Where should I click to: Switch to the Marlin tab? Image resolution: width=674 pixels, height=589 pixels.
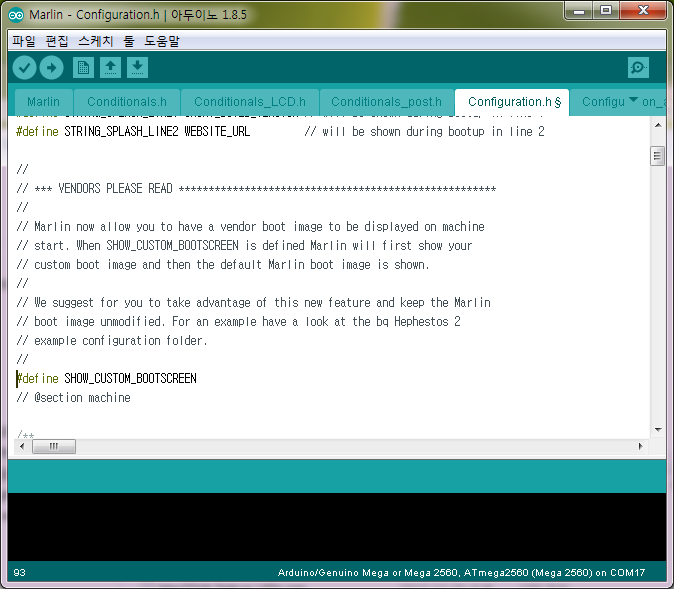pos(43,102)
